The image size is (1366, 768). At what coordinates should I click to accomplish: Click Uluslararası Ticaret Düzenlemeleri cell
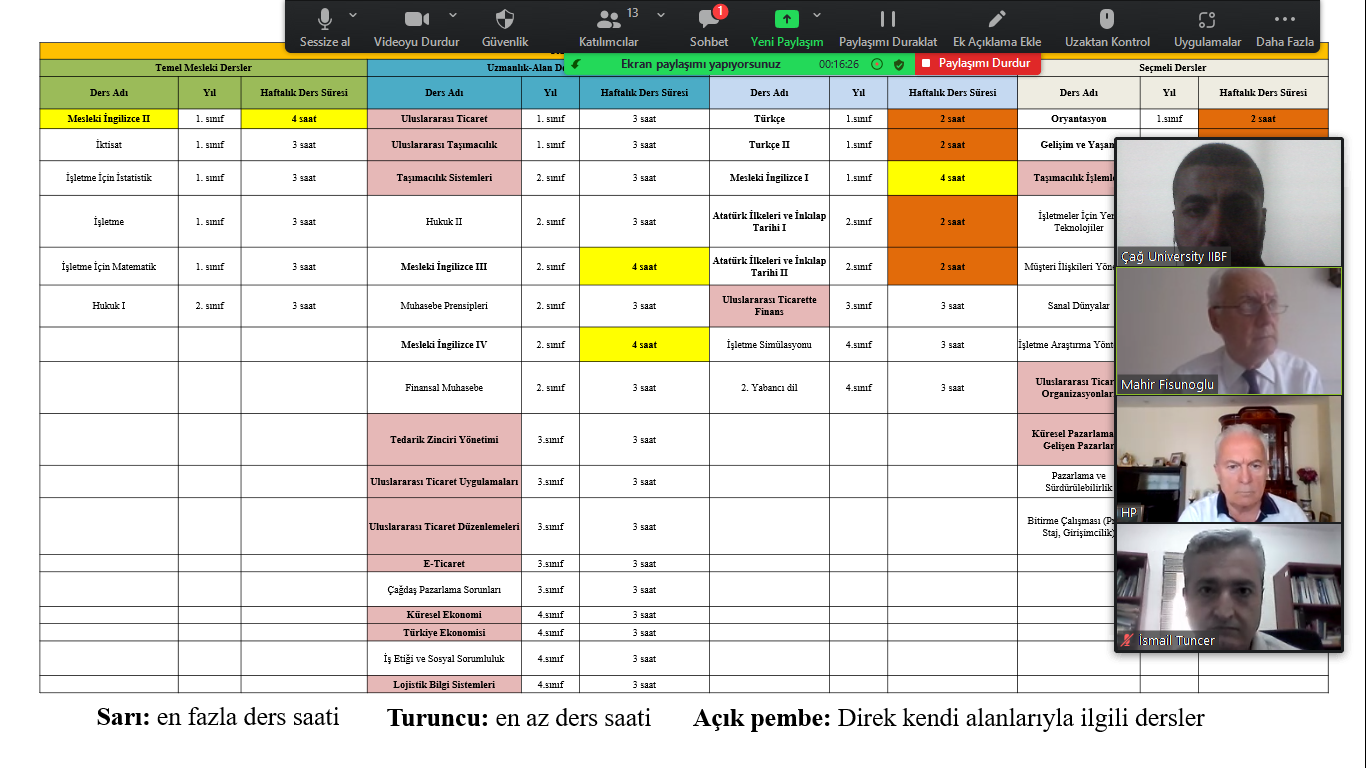(x=444, y=526)
